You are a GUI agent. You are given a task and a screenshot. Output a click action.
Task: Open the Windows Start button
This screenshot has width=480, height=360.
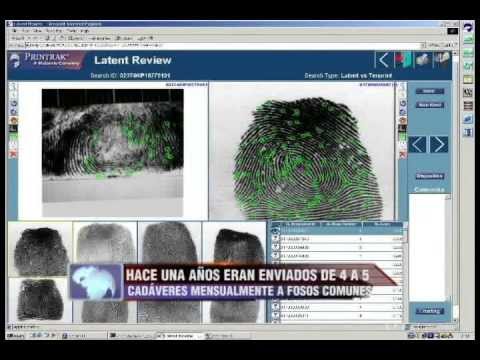pos(16,336)
